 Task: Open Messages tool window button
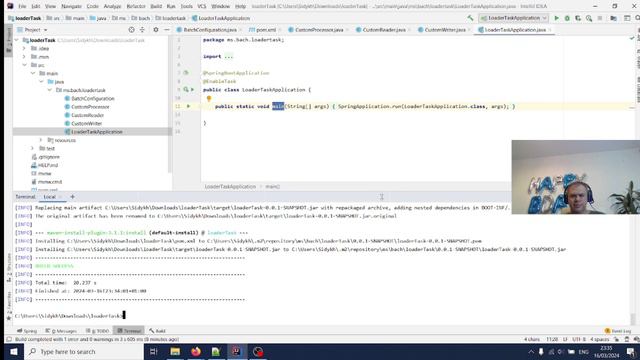pos(61,331)
